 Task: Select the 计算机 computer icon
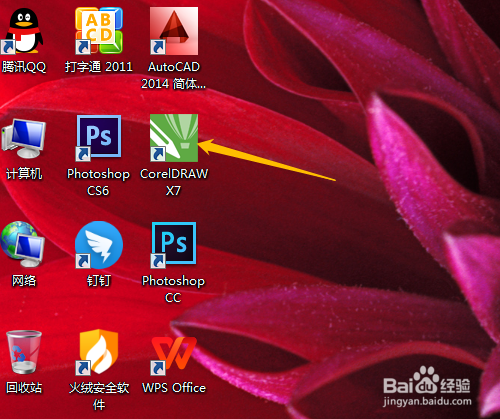pyautogui.click(x=23, y=138)
